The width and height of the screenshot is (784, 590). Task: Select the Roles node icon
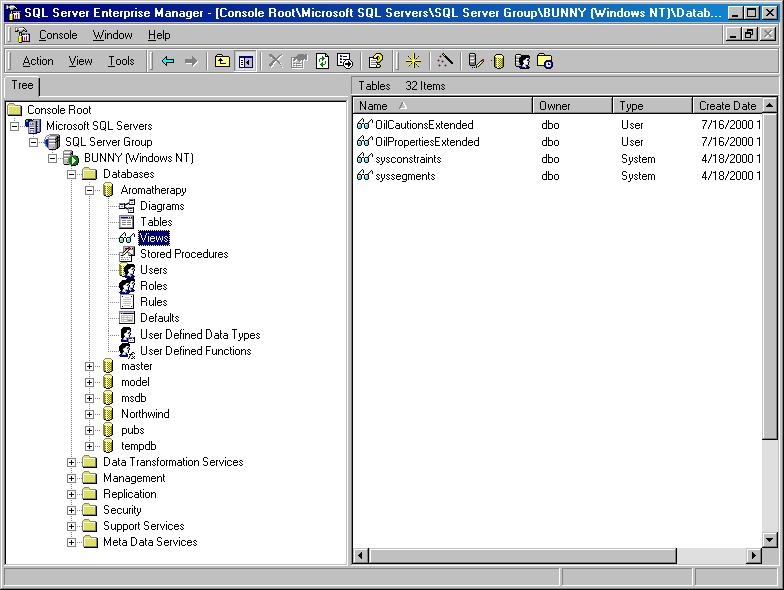pyautogui.click(x=127, y=286)
